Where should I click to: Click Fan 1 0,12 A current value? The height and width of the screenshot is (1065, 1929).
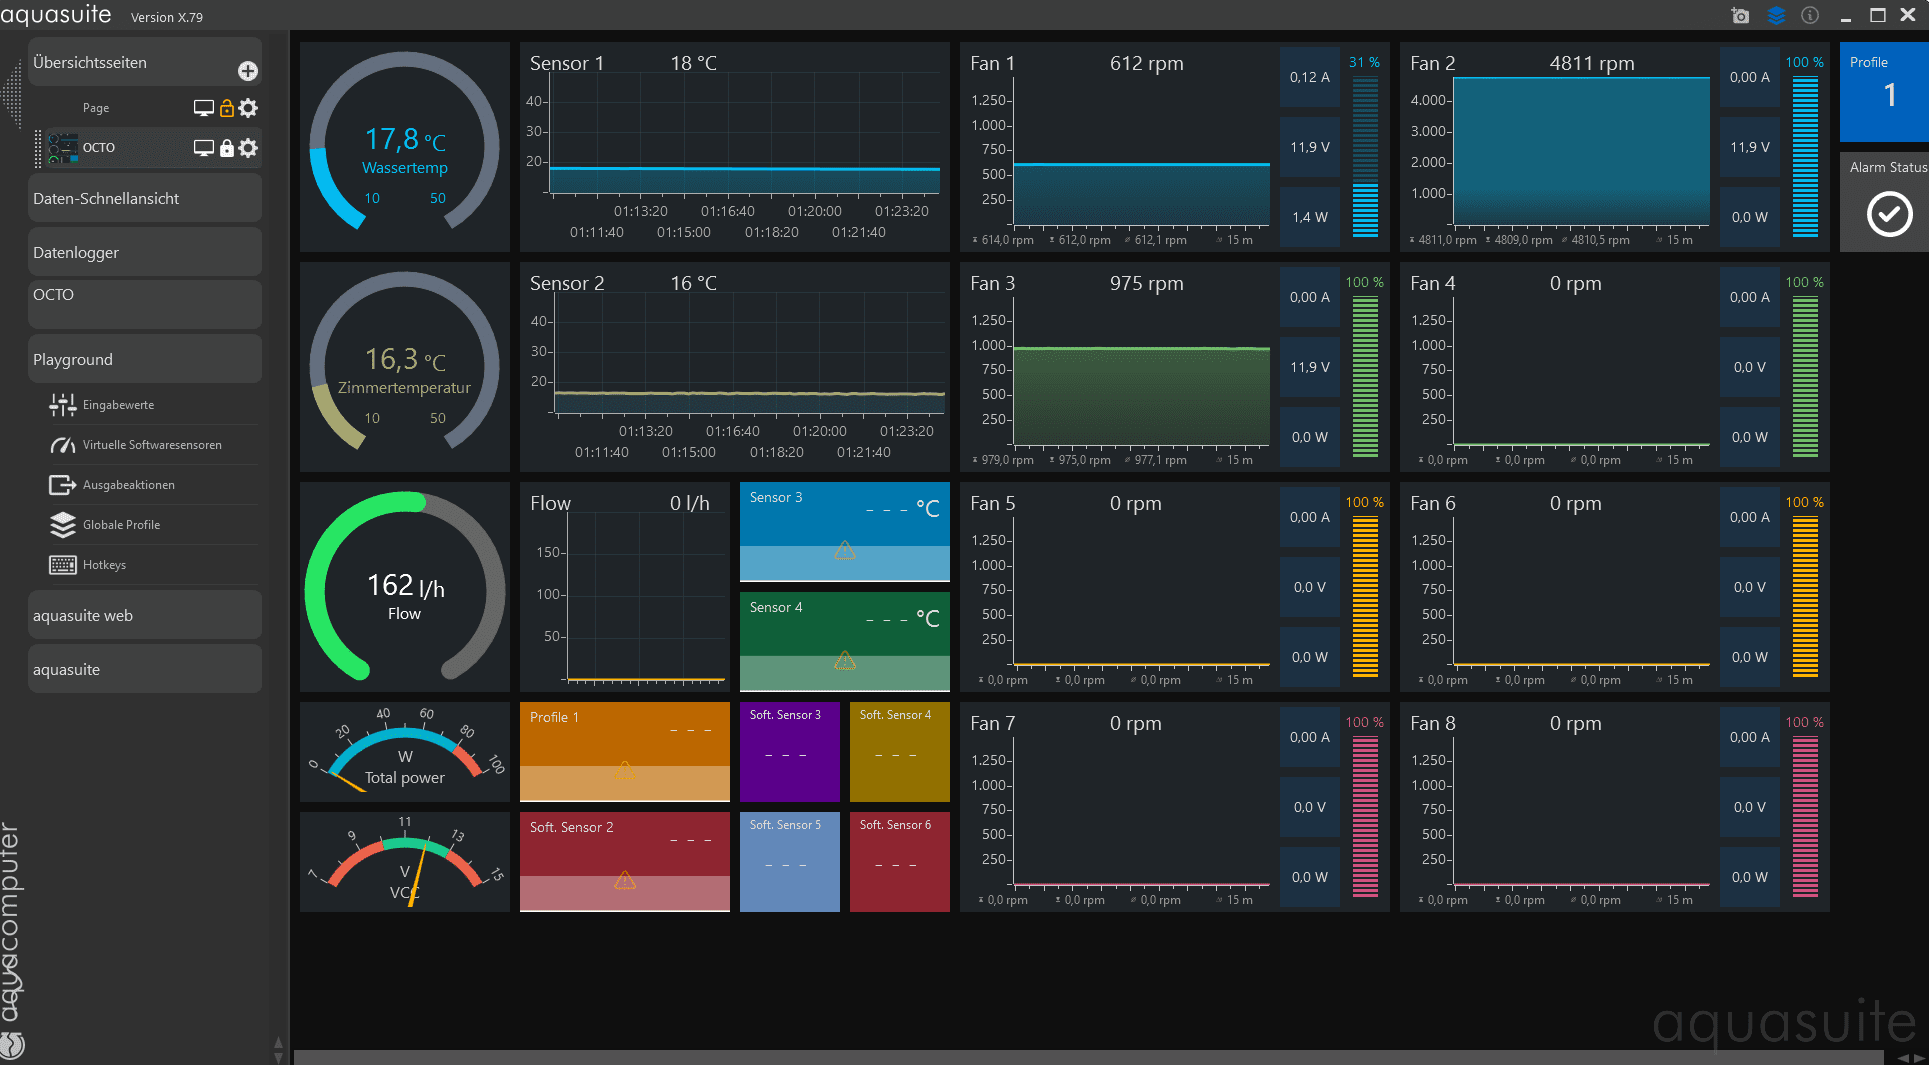pyautogui.click(x=1310, y=77)
